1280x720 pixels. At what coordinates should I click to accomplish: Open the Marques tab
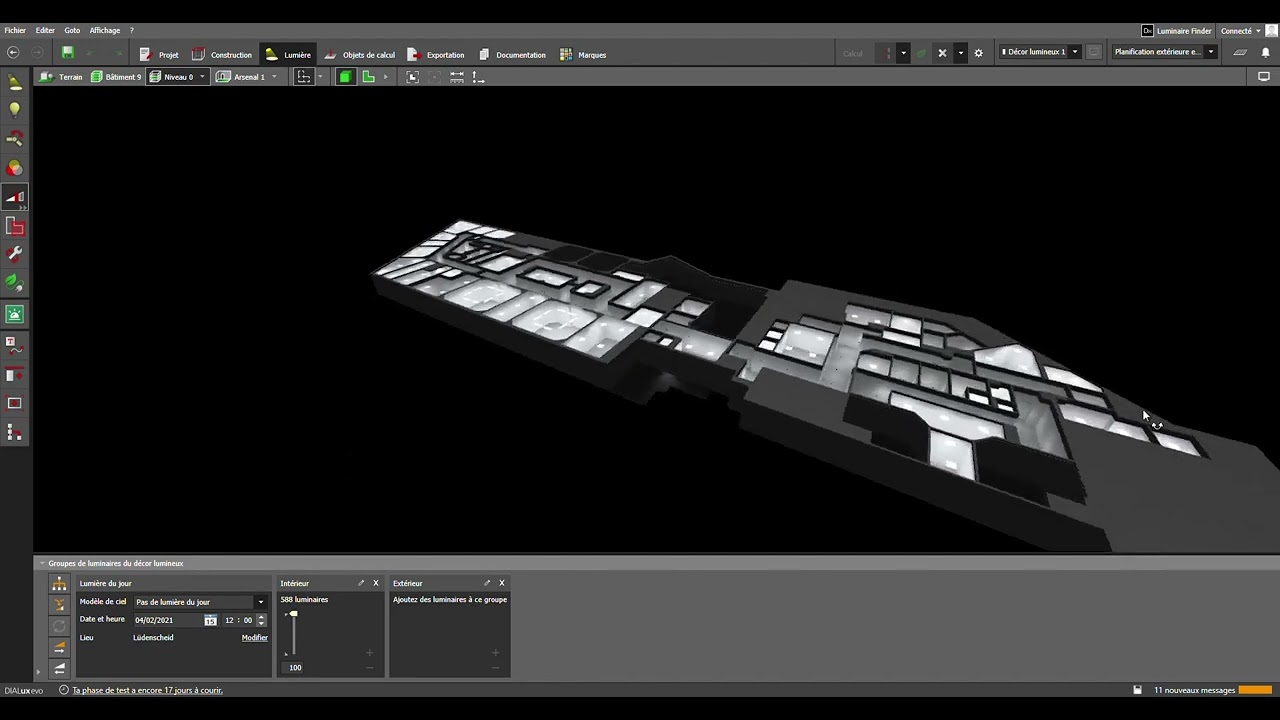(583, 54)
